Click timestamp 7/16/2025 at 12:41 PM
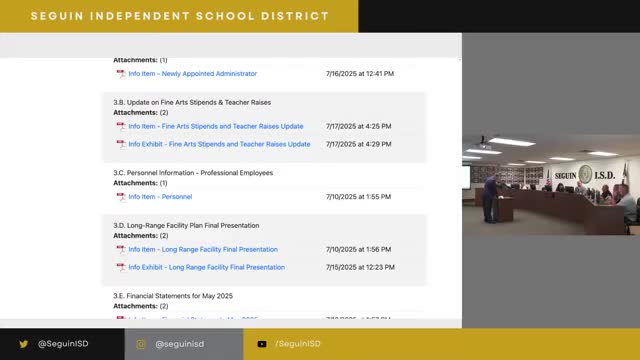 coord(360,74)
